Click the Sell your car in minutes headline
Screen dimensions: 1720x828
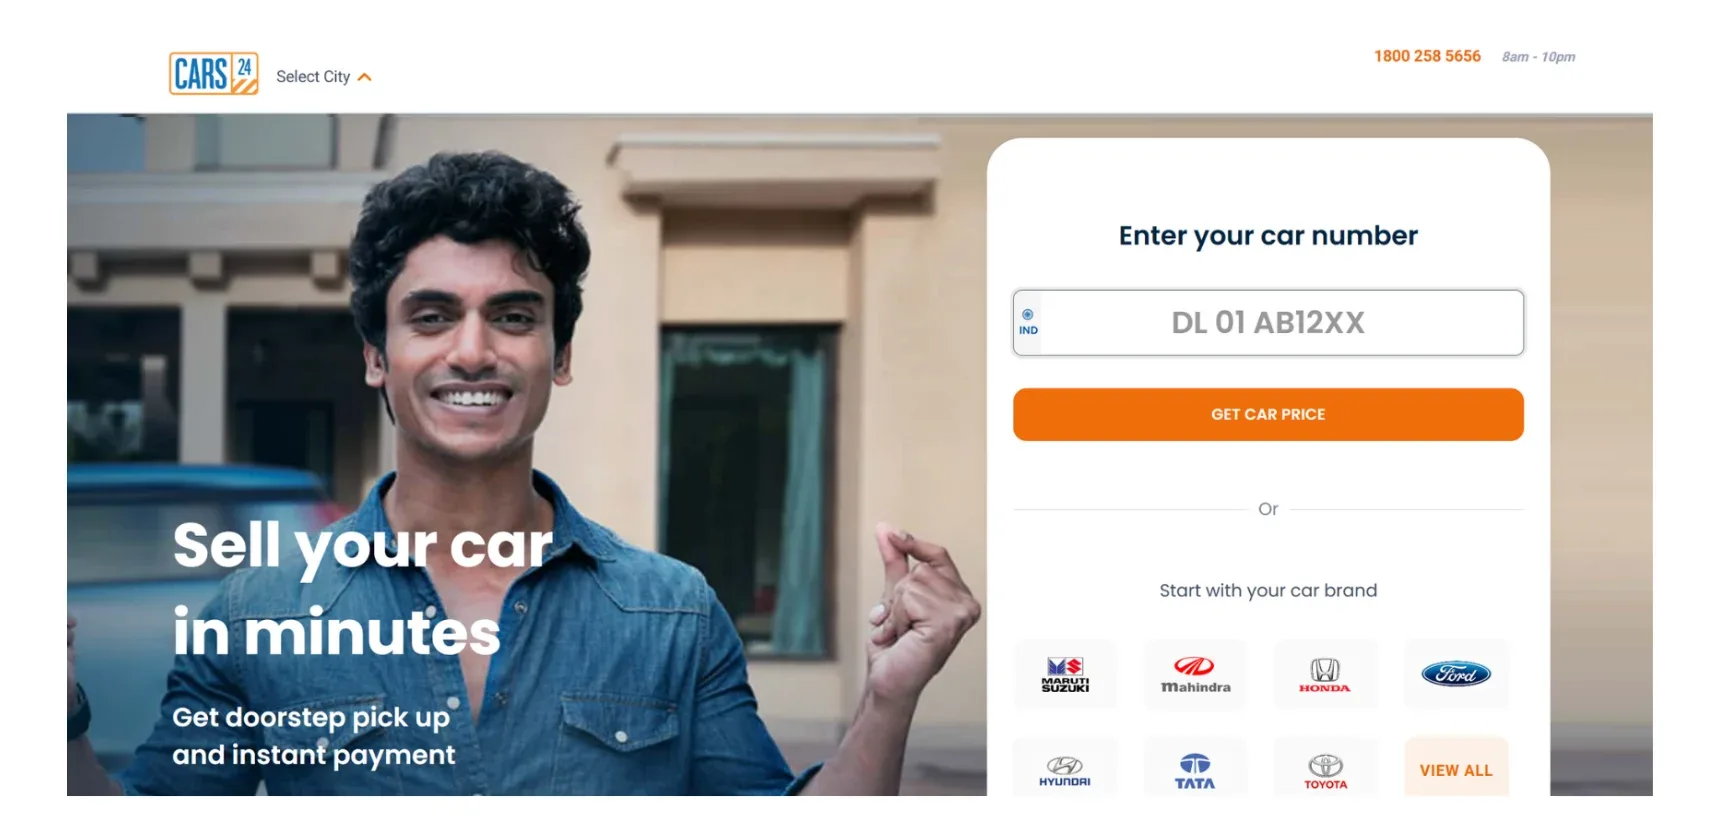tap(363, 588)
